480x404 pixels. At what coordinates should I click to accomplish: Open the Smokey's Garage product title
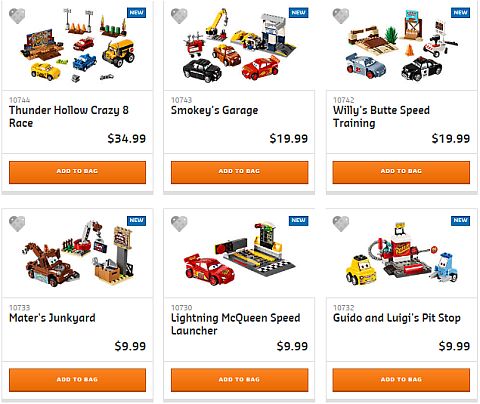(214, 110)
